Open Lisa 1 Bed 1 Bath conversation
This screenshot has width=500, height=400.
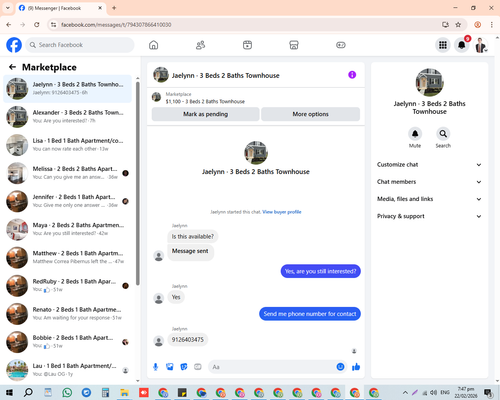tap(68, 145)
